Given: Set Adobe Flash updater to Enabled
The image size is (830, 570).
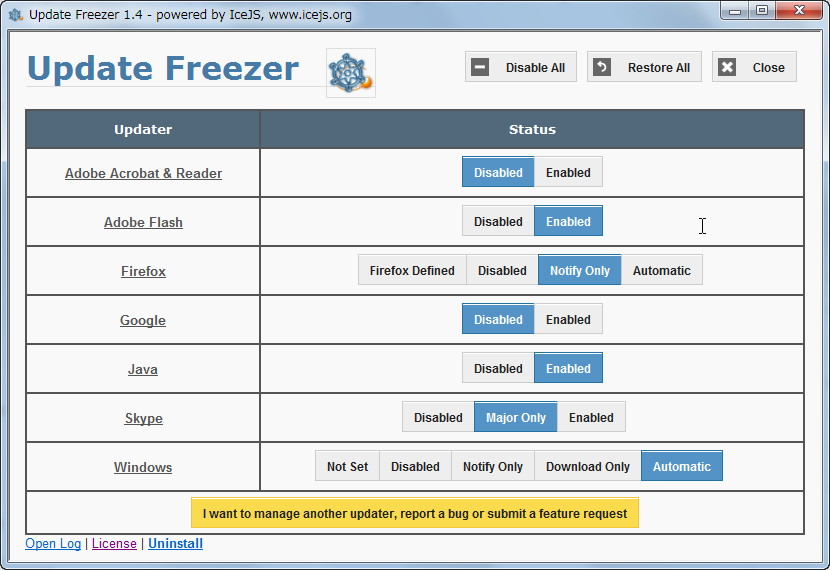Looking at the screenshot, I should (x=568, y=221).
